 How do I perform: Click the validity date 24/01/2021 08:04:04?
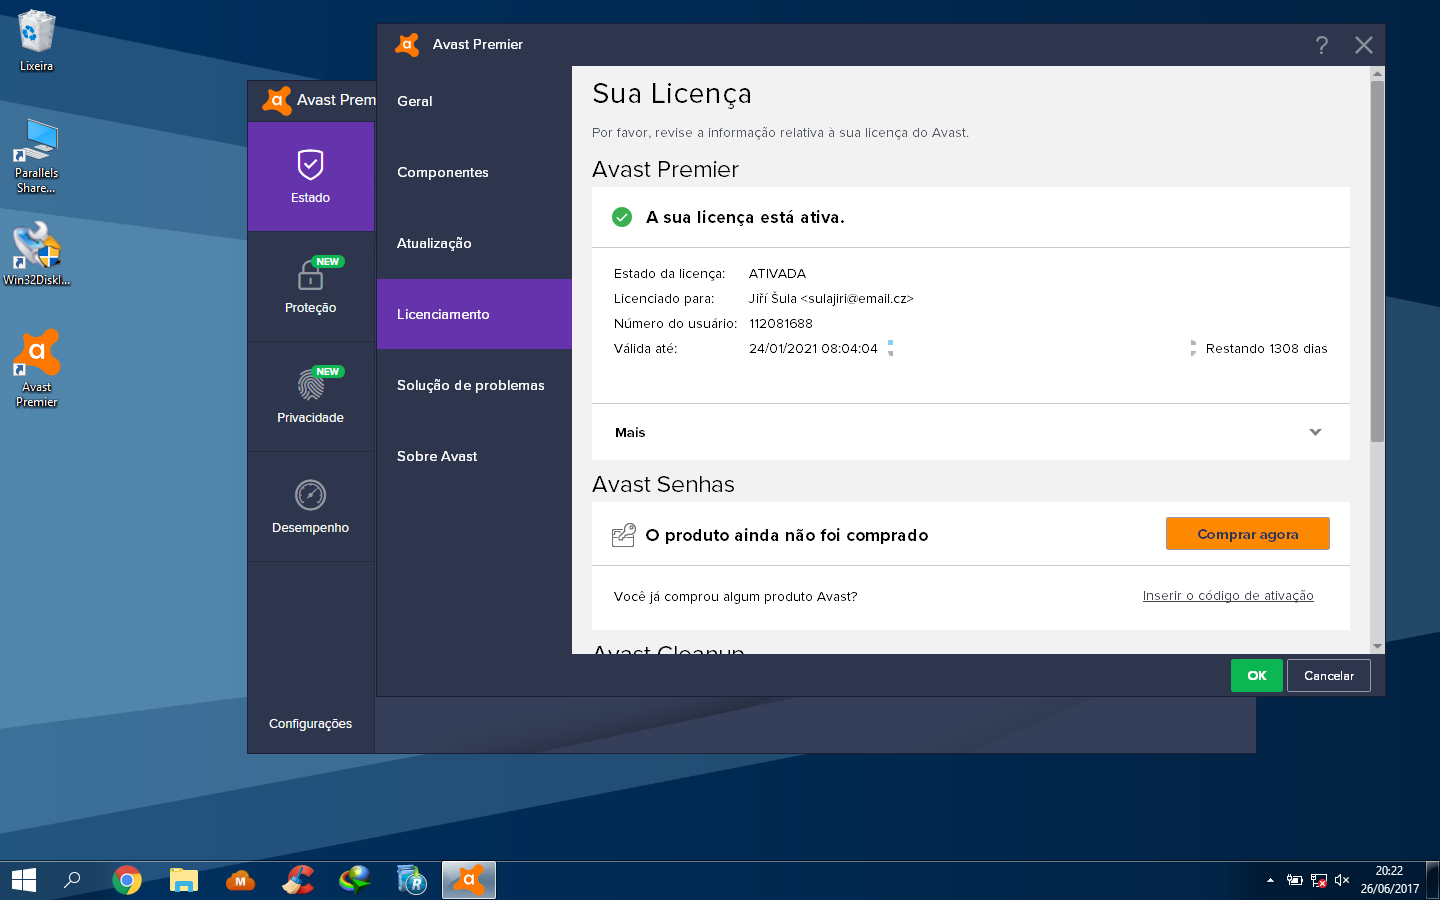pos(813,348)
